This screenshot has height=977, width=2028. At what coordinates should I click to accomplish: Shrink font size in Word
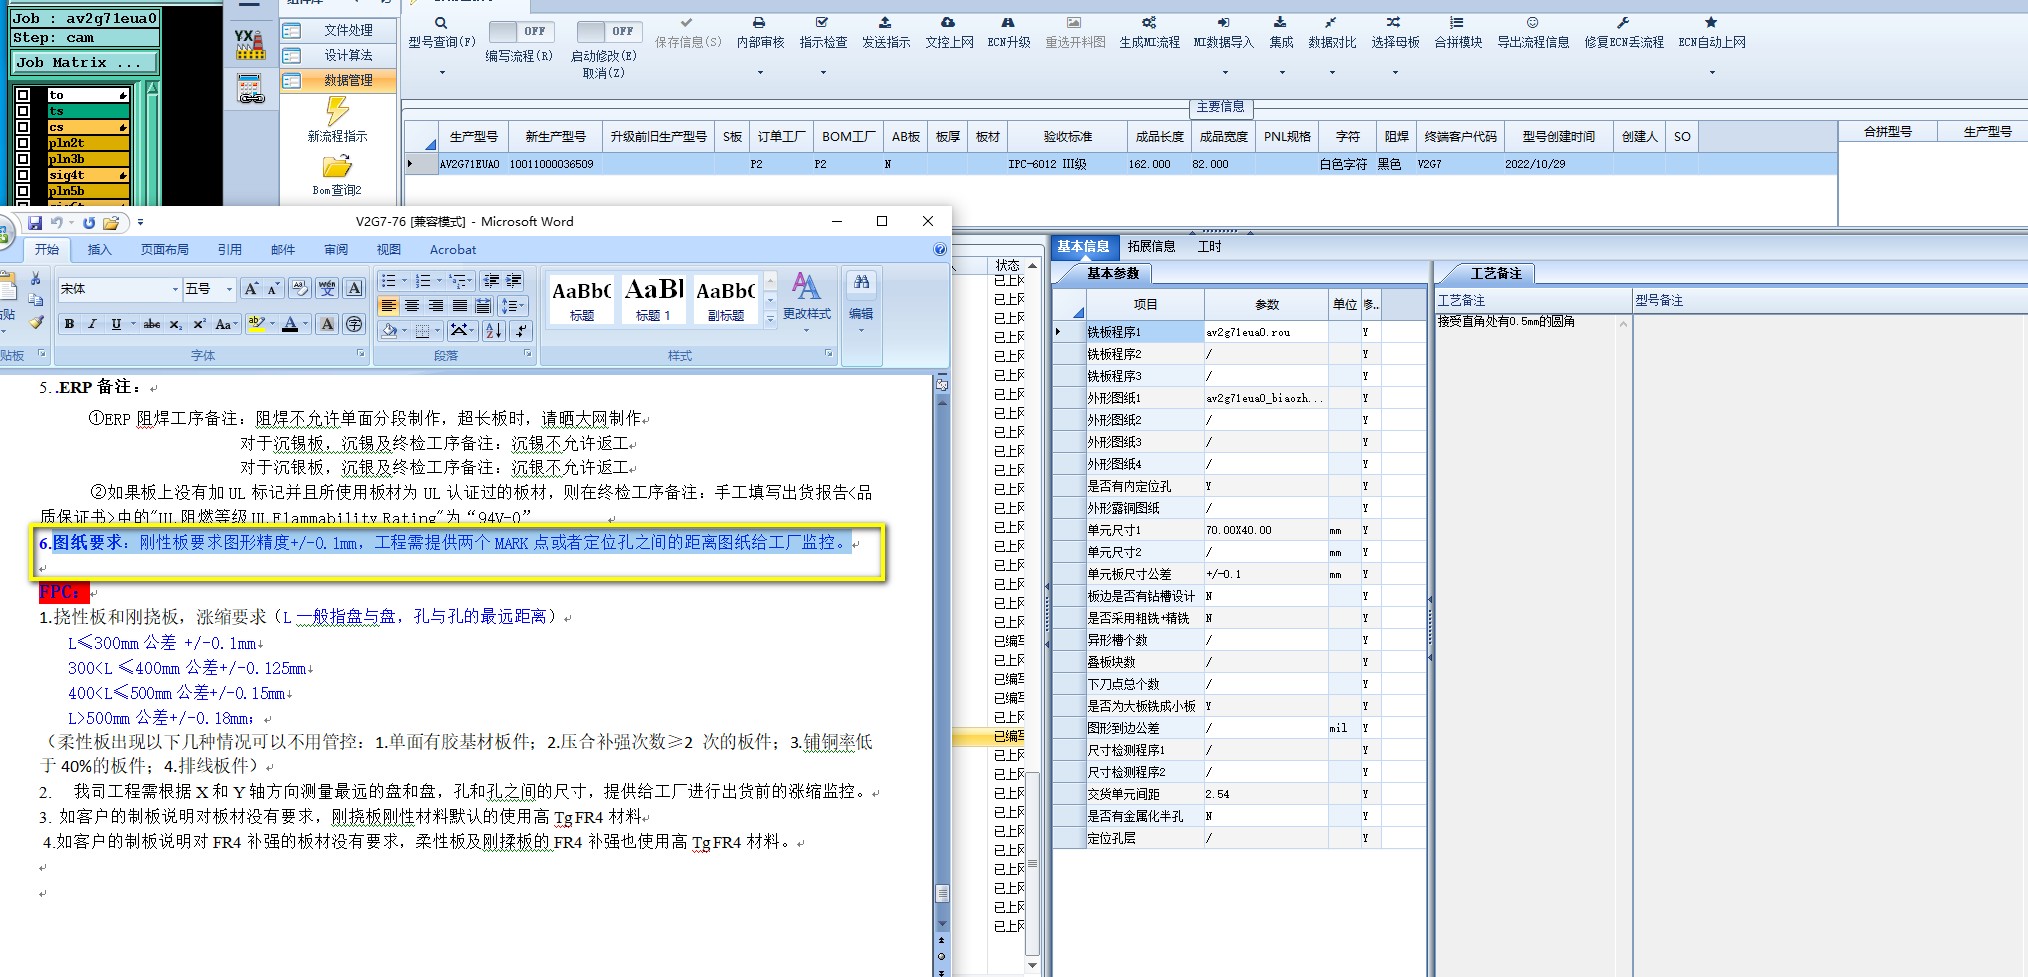(x=273, y=289)
